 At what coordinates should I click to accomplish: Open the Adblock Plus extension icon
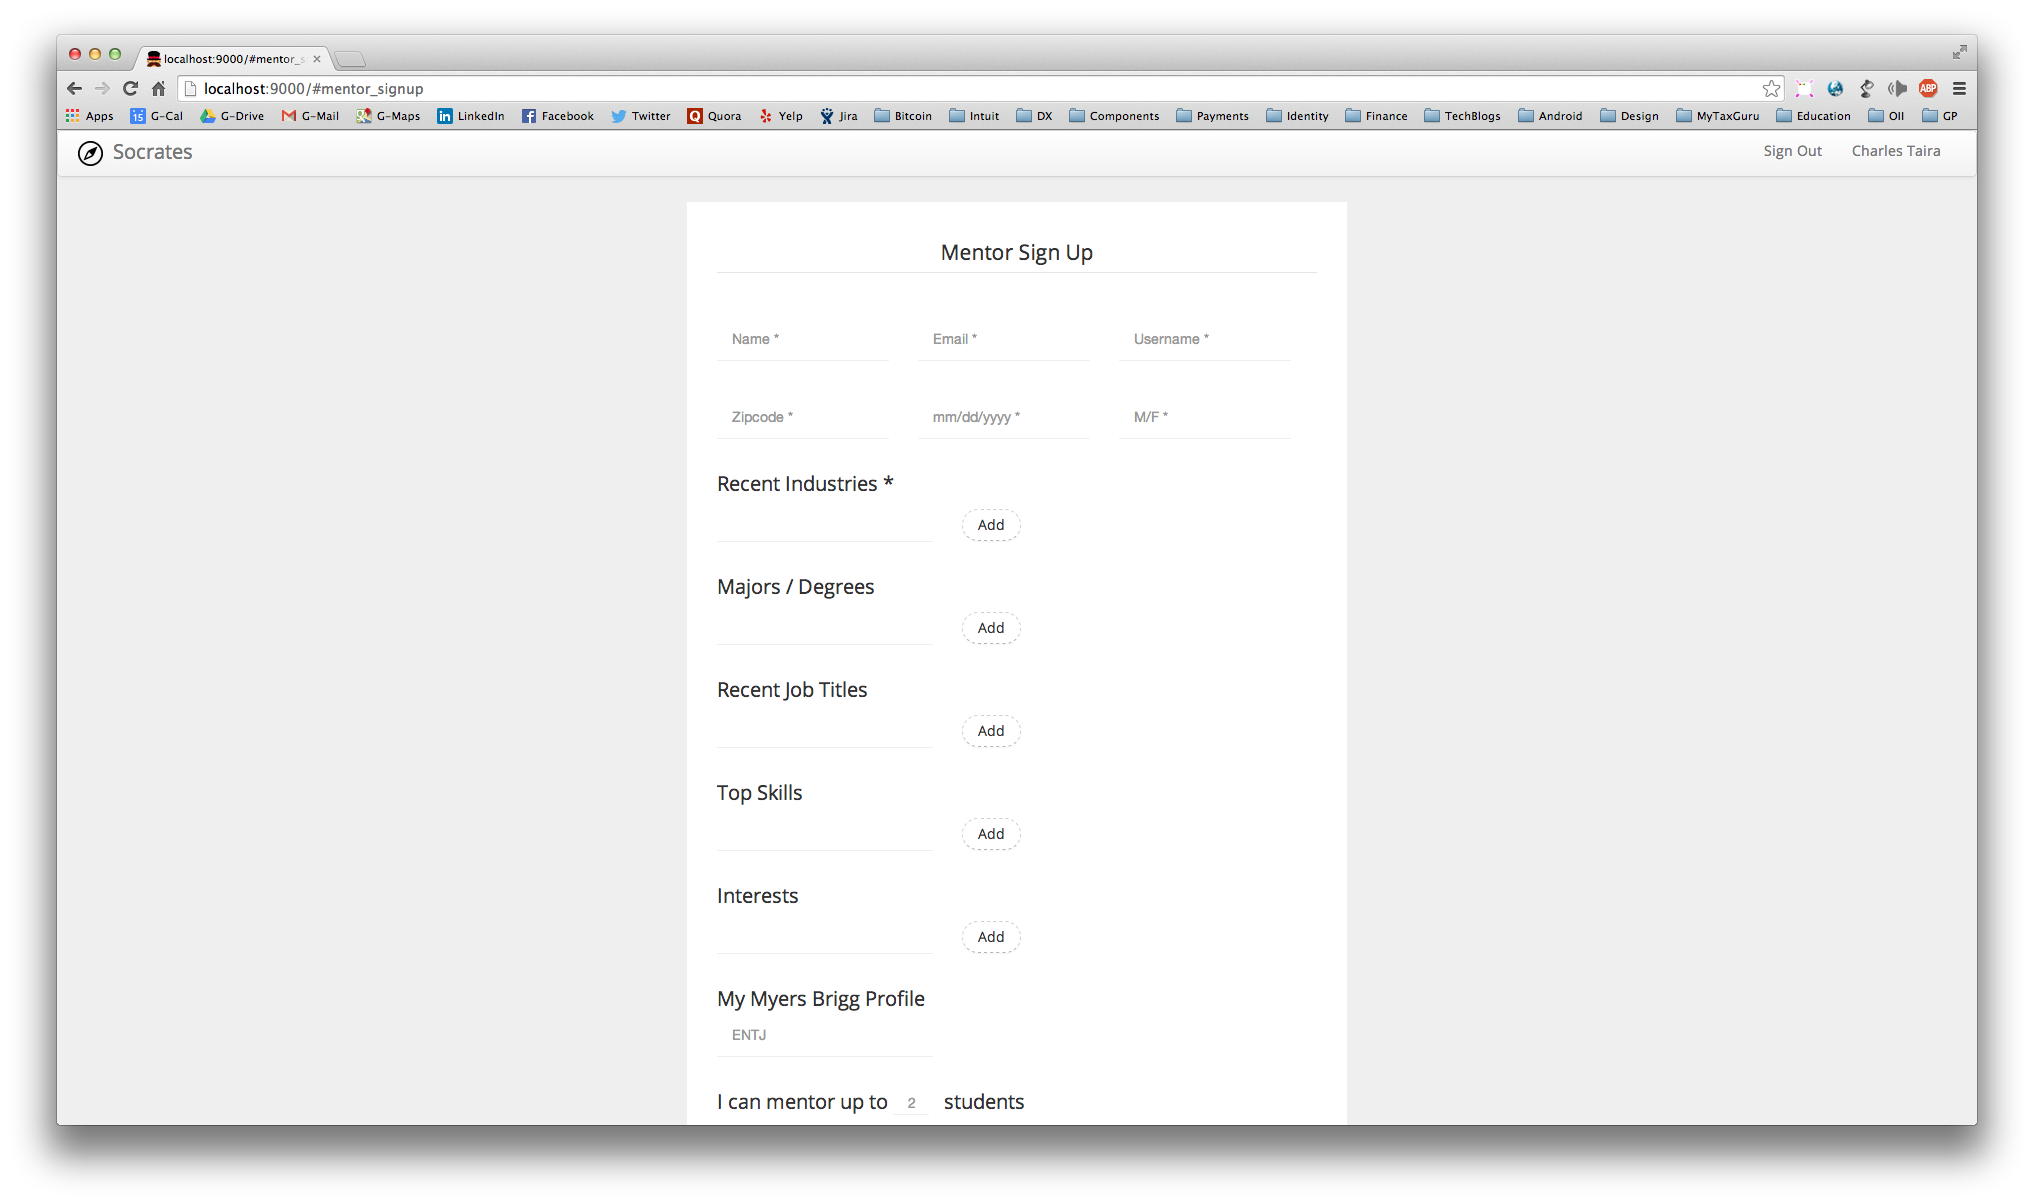coord(1928,89)
